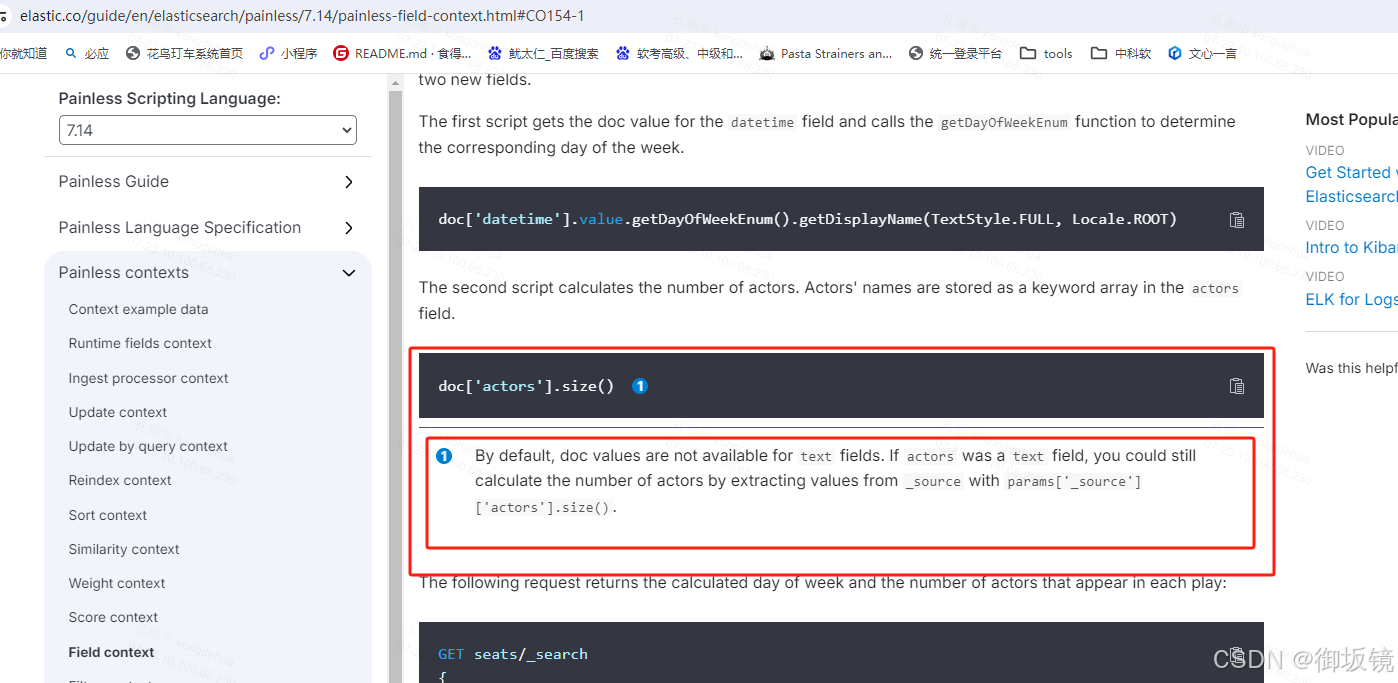Open the 花鸟打车系统首页 bookmark
This screenshot has width=1398, height=683.
(x=184, y=54)
